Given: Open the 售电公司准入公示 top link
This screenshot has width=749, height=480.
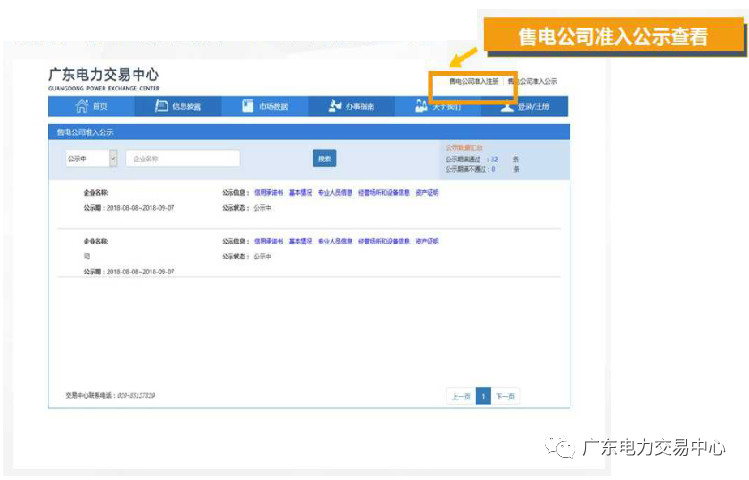Looking at the screenshot, I should 533,81.
